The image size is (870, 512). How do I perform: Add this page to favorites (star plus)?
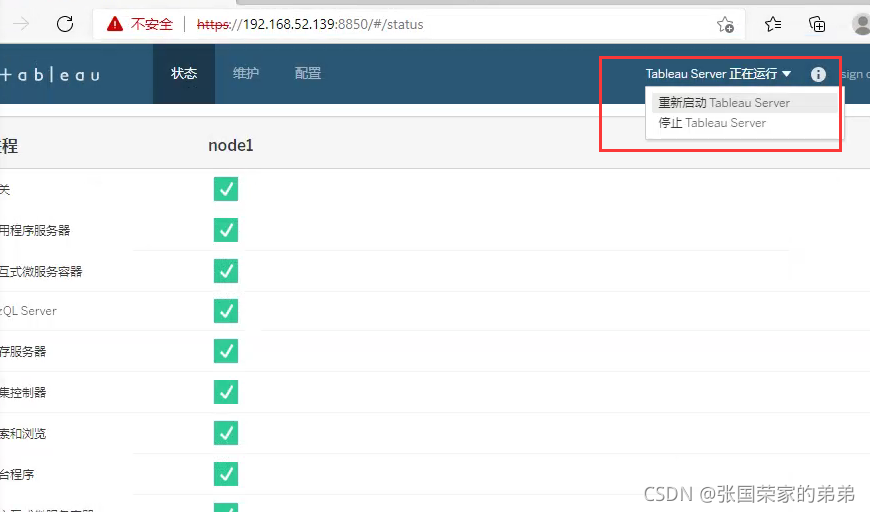(725, 24)
